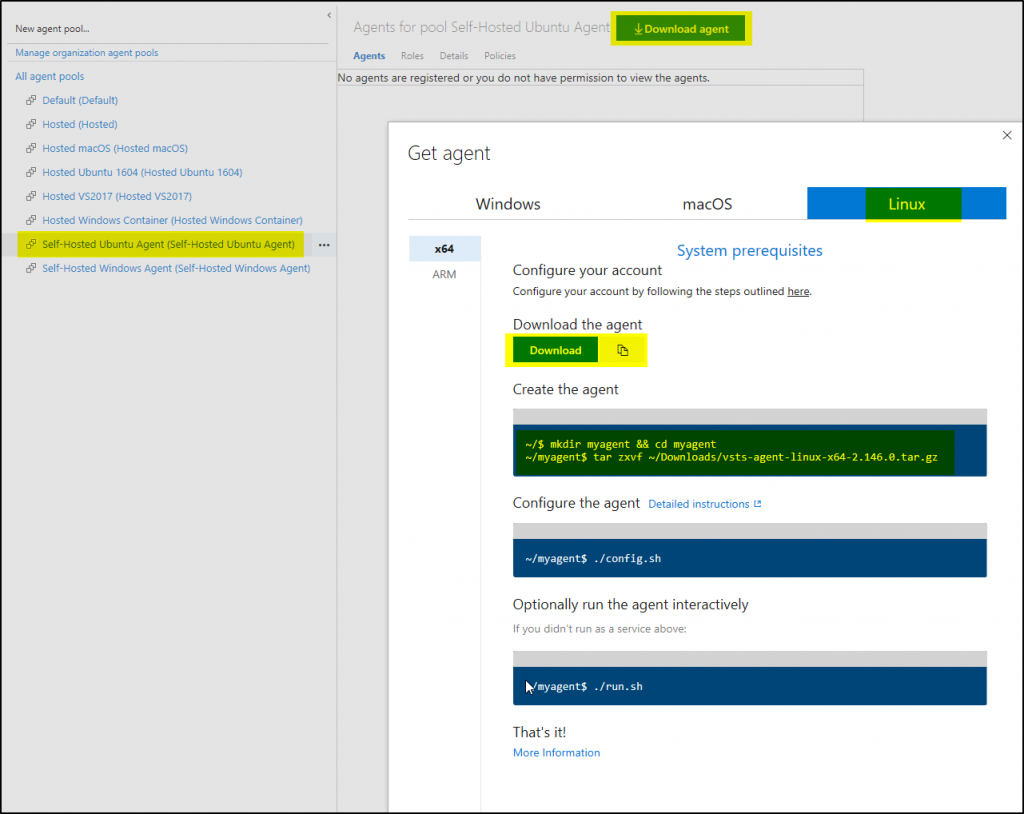
Task: Switch to the macOS tab
Action: [707, 203]
